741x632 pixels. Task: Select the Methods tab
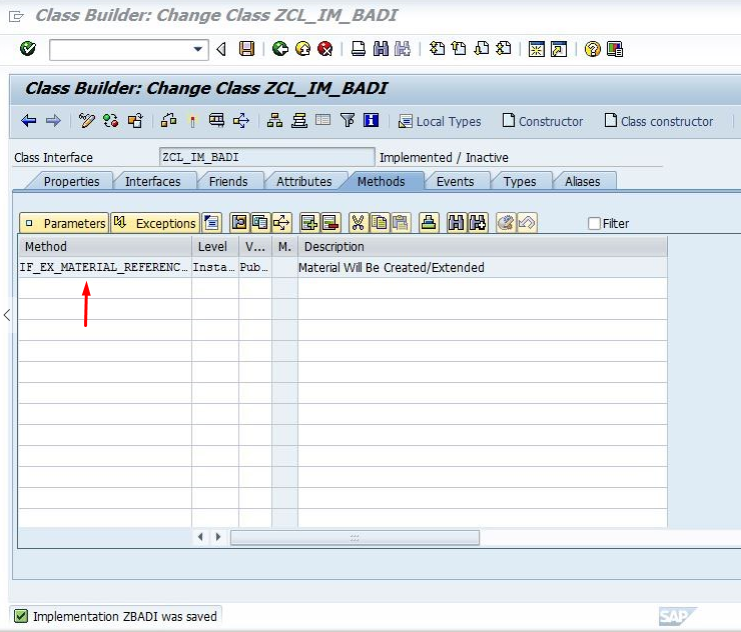pyautogui.click(x=381, y=182)
